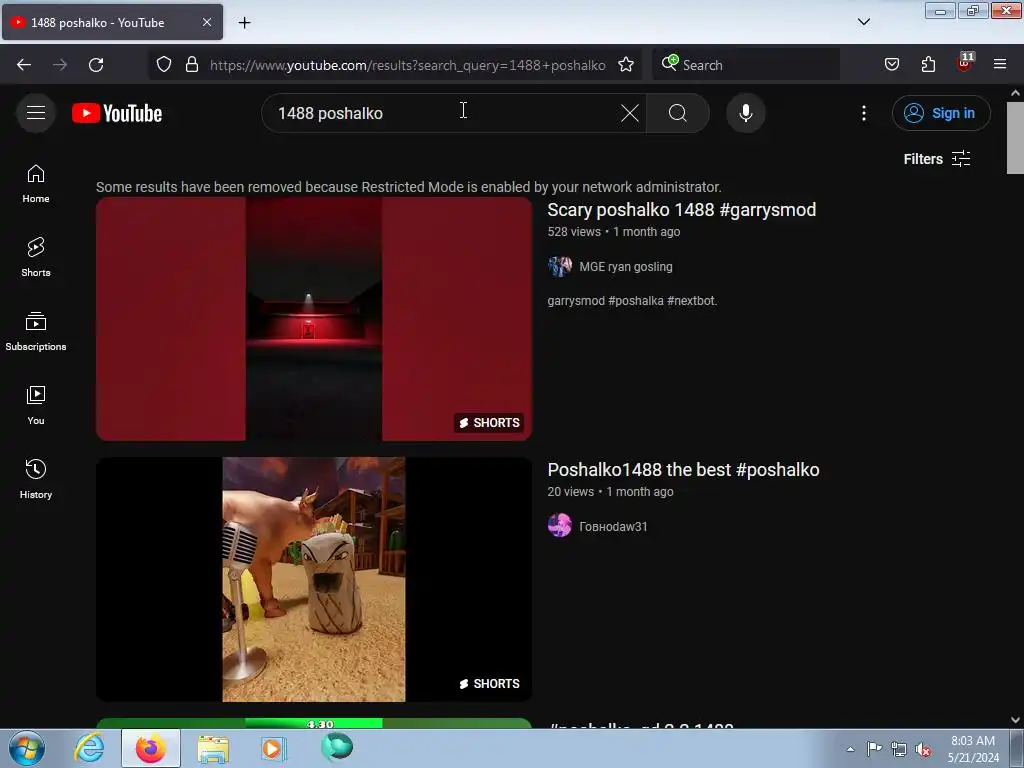The height and width of the screenshot is (768, 1024).
Task: Click the scrollbar down arrow
Action: pyautogui.click(x=1015, y=720)
